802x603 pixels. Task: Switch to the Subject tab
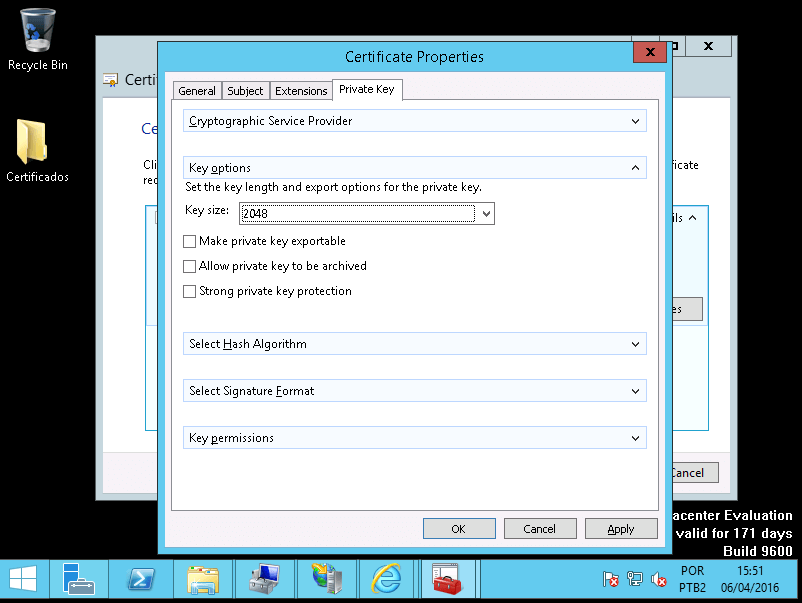(x=245, y=91)
